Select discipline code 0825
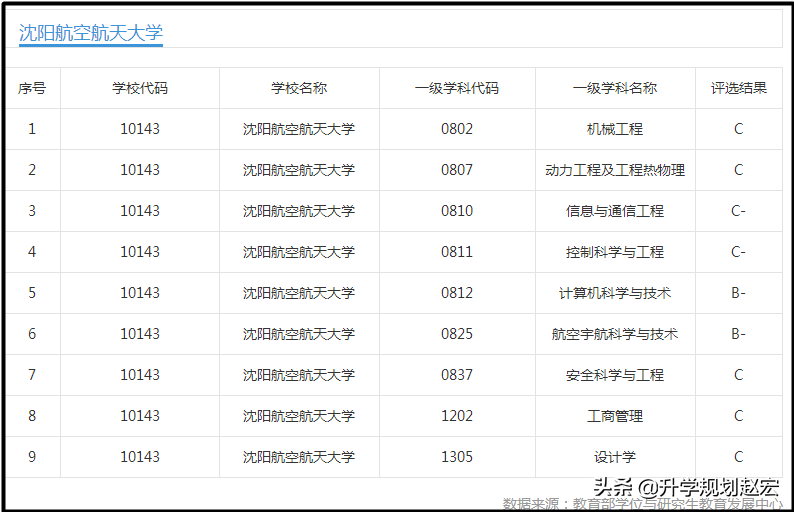The image size is (794, 512). coord(457,334)
